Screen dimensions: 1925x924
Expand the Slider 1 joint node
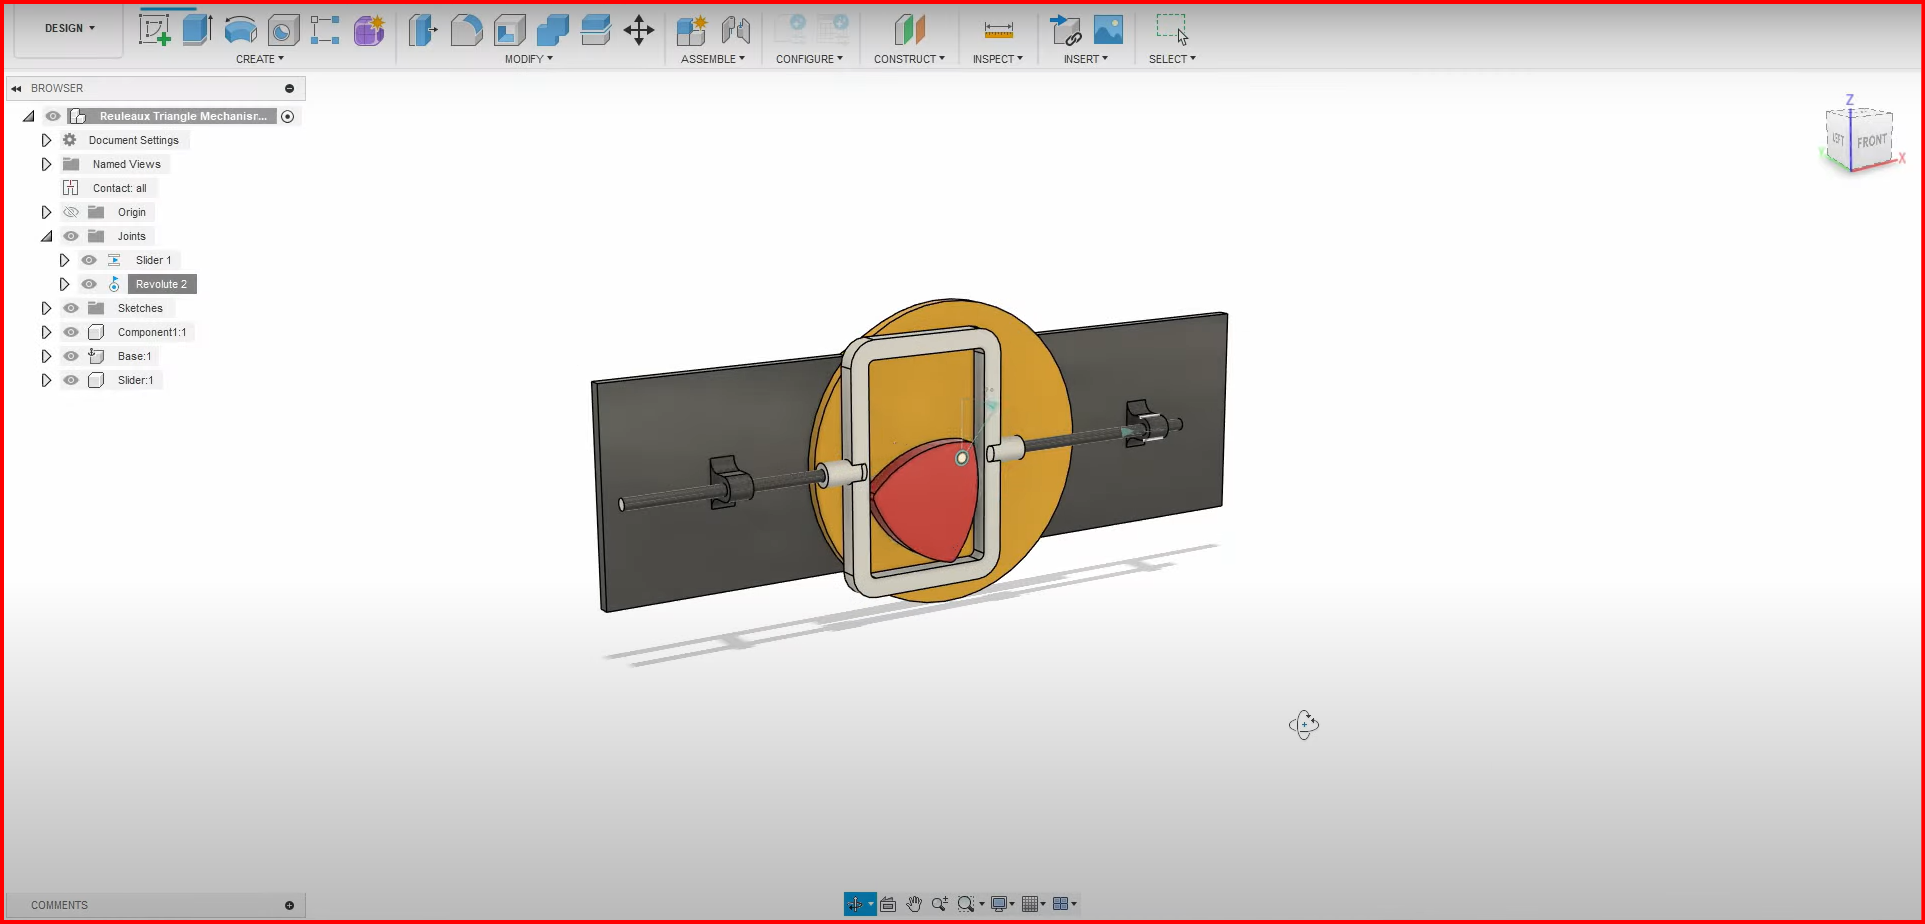64,260
